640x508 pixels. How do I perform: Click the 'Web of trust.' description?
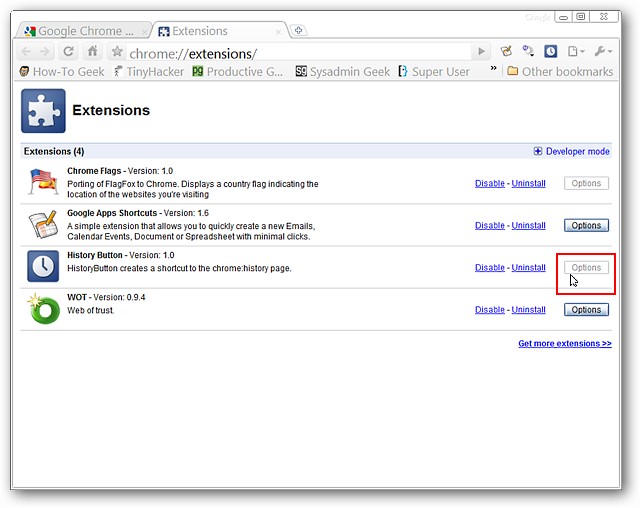pyautogui.click(x=91, y=311)
